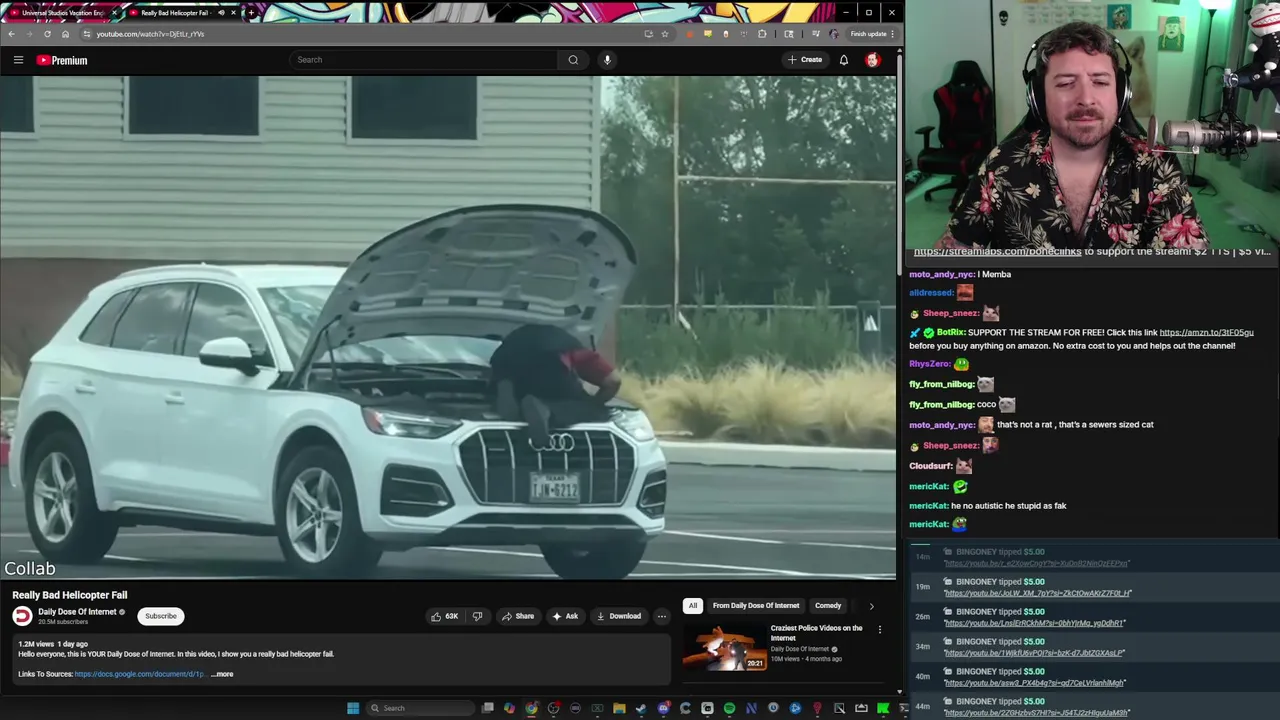Activate voice search microphone

pyautogui.click(x=607, y=60)
